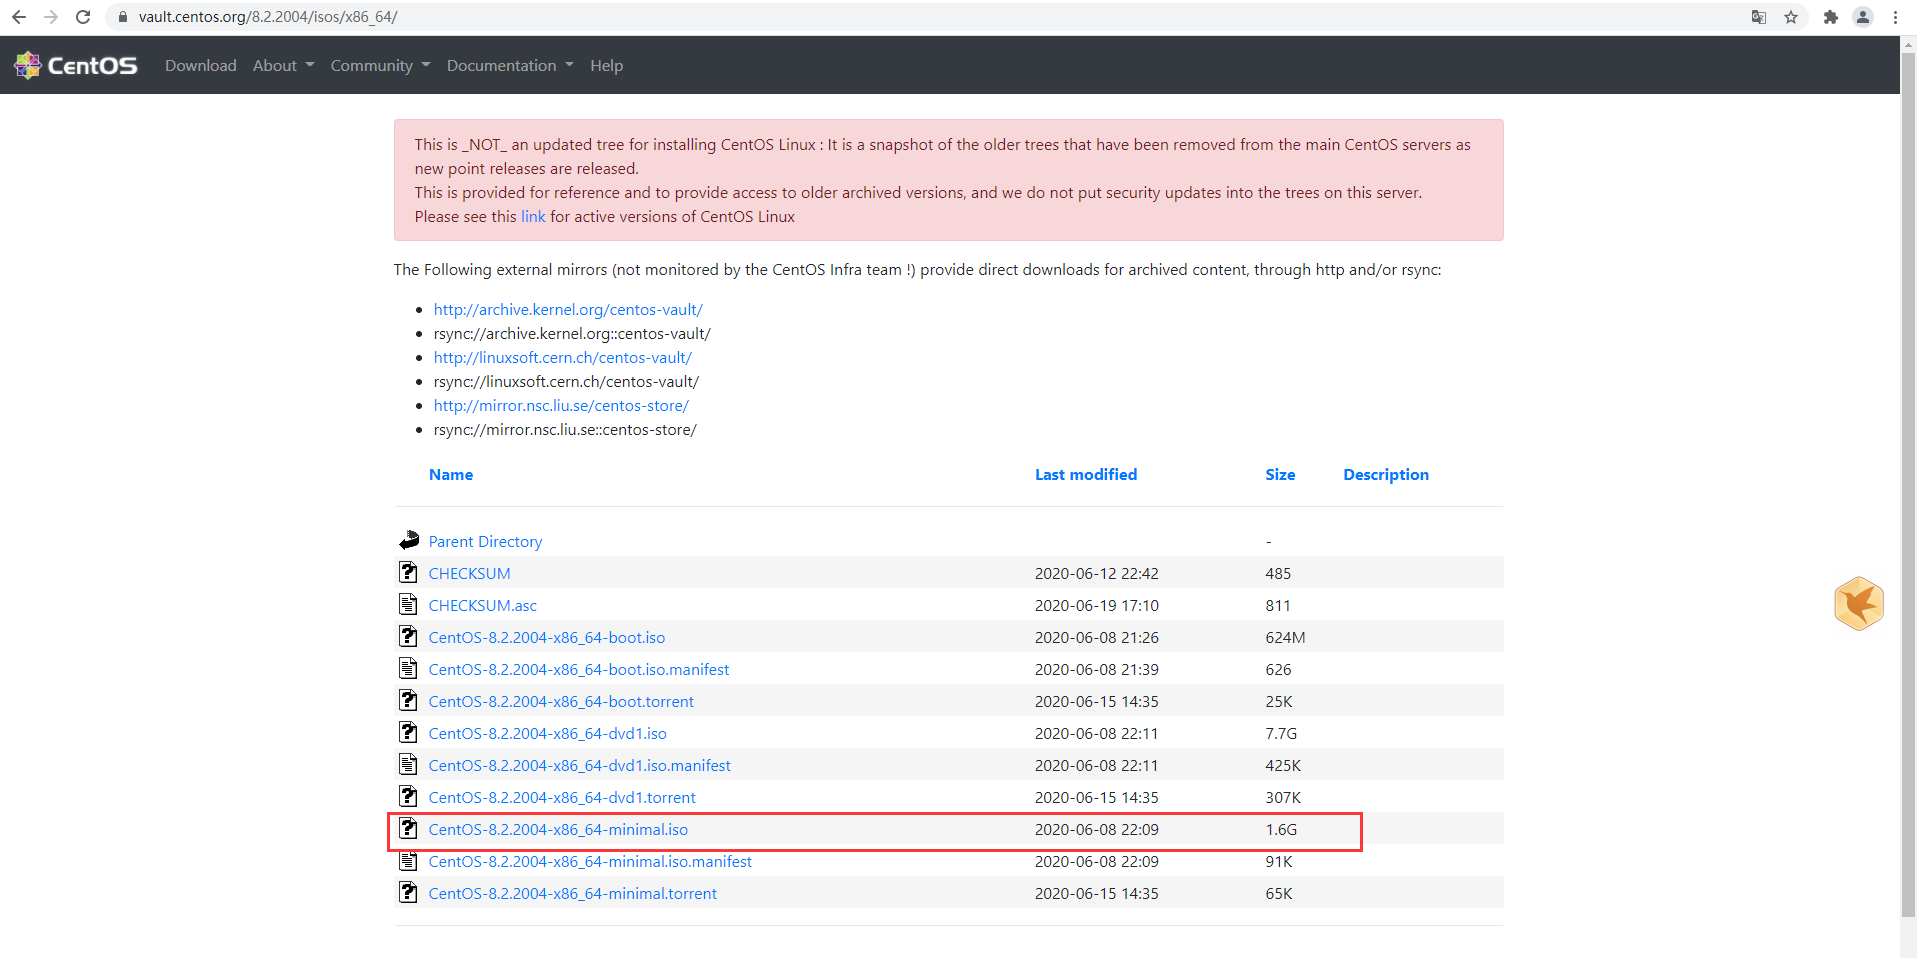Open the browser Extensions puzzle icon

[1831, 17]
